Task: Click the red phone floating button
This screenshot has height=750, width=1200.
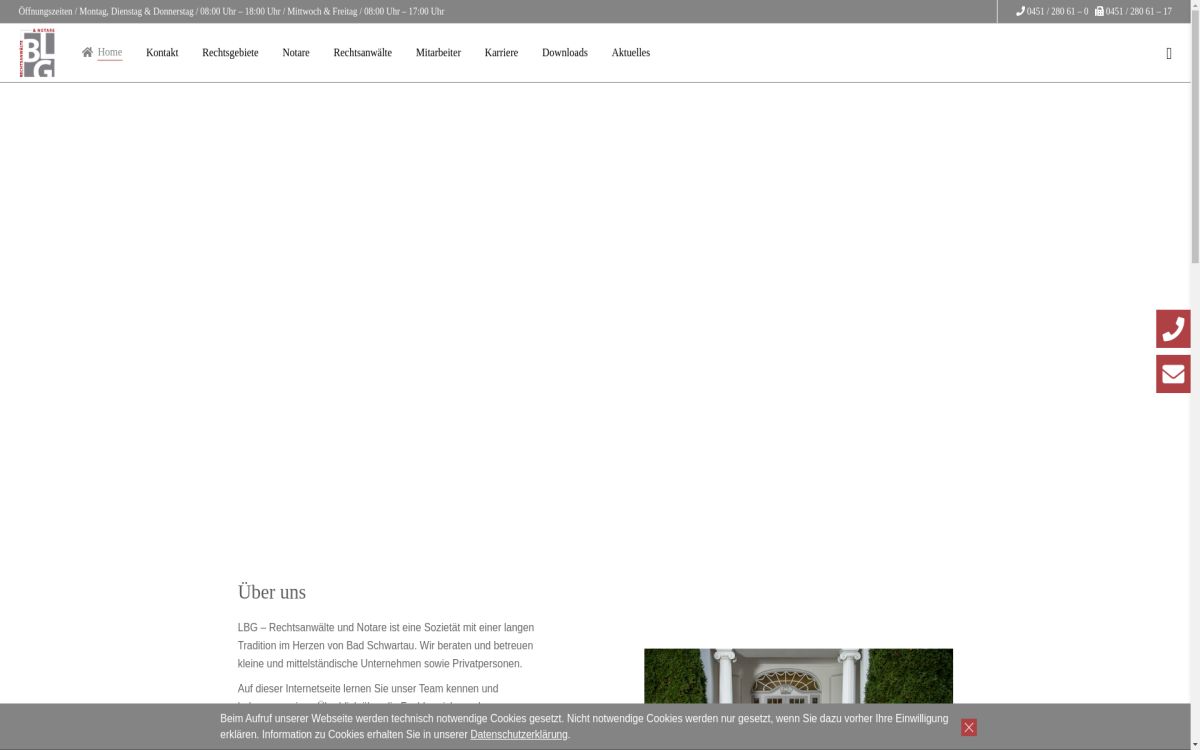Action: [x=1173, y=329]
